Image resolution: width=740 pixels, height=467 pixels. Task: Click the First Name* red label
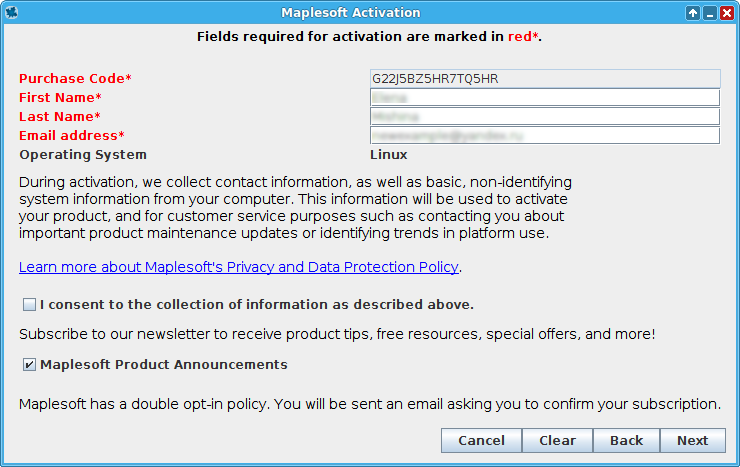click(x=60, y=98)
